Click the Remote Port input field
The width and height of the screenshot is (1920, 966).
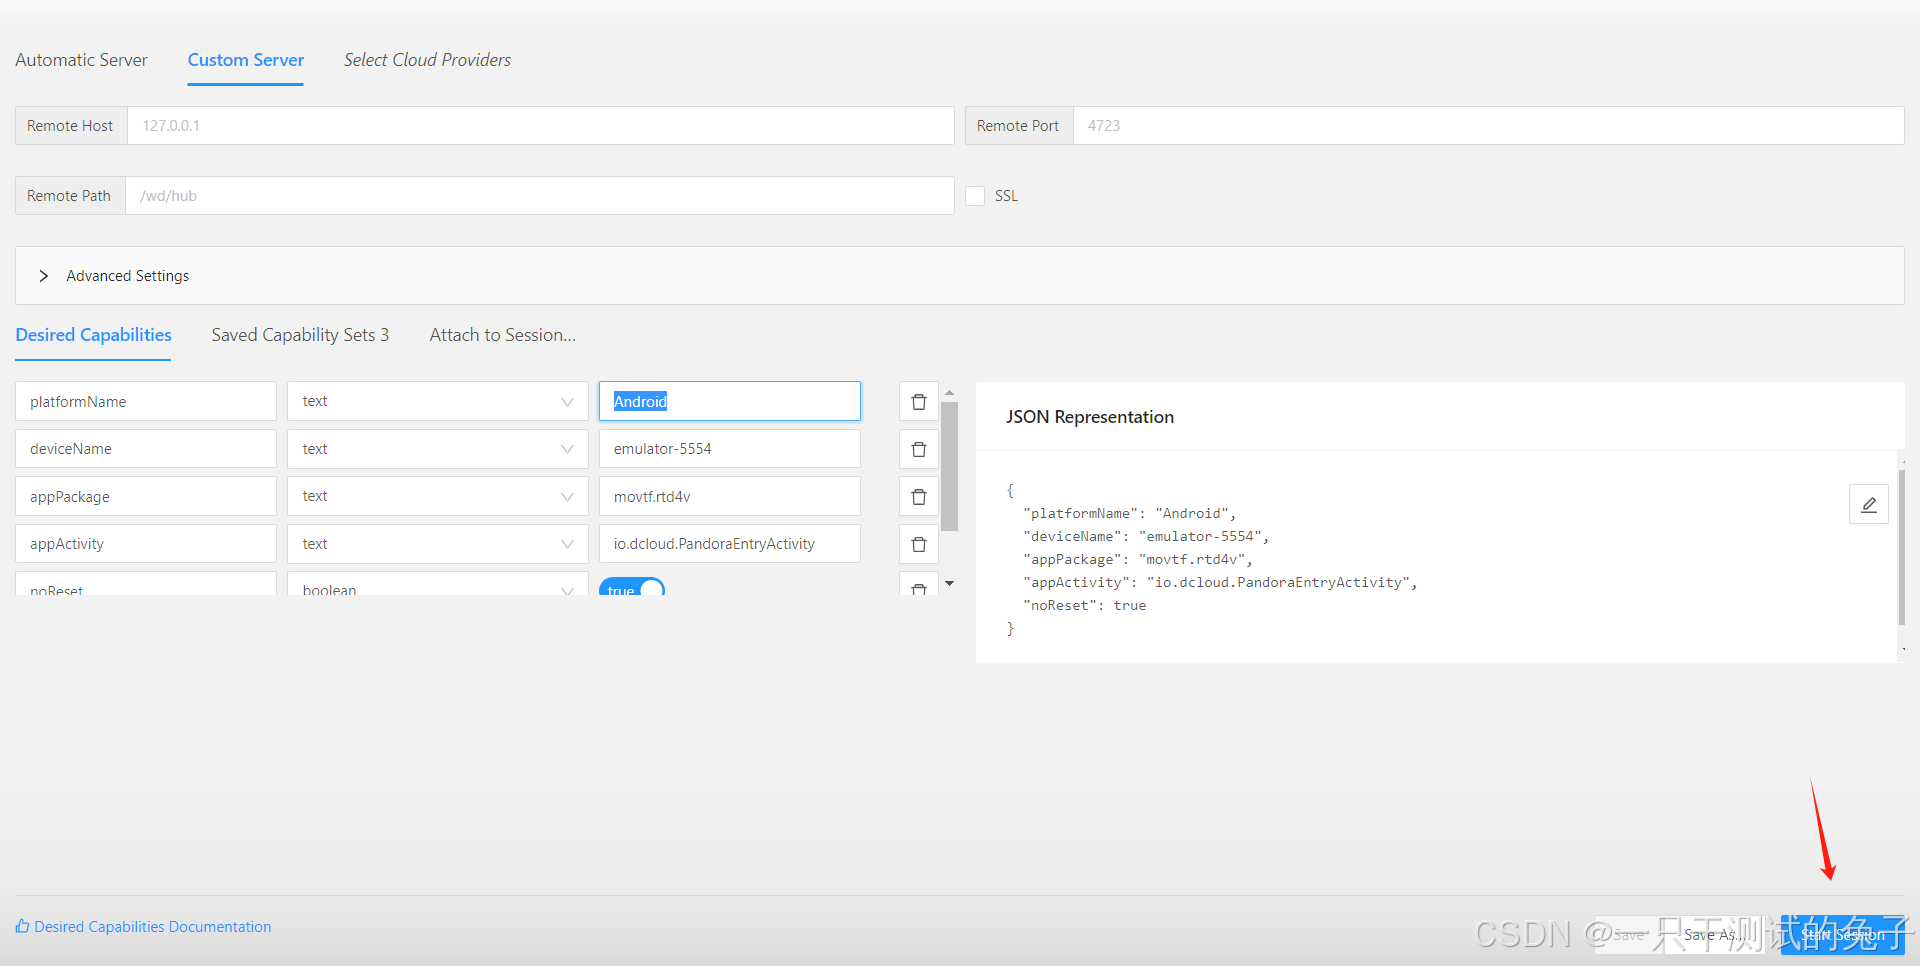click(1488, 126)
